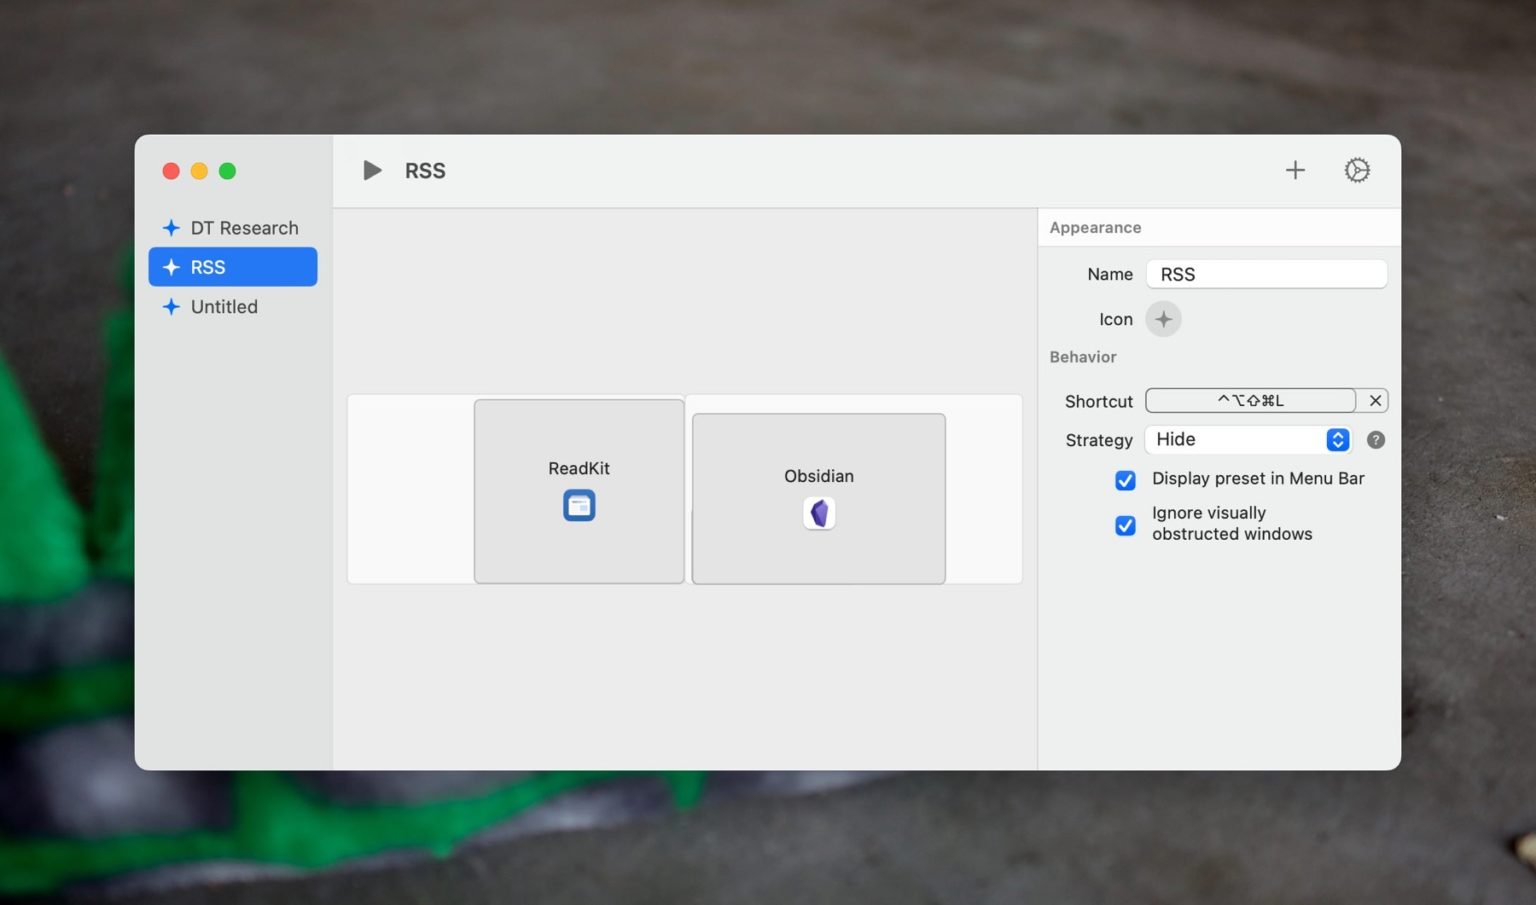The width and height of the screenshot is (1536, 905).
Task: Choose a custom icon for the RSS preset
Action: pyautogui.click(x=1163, y=319)
